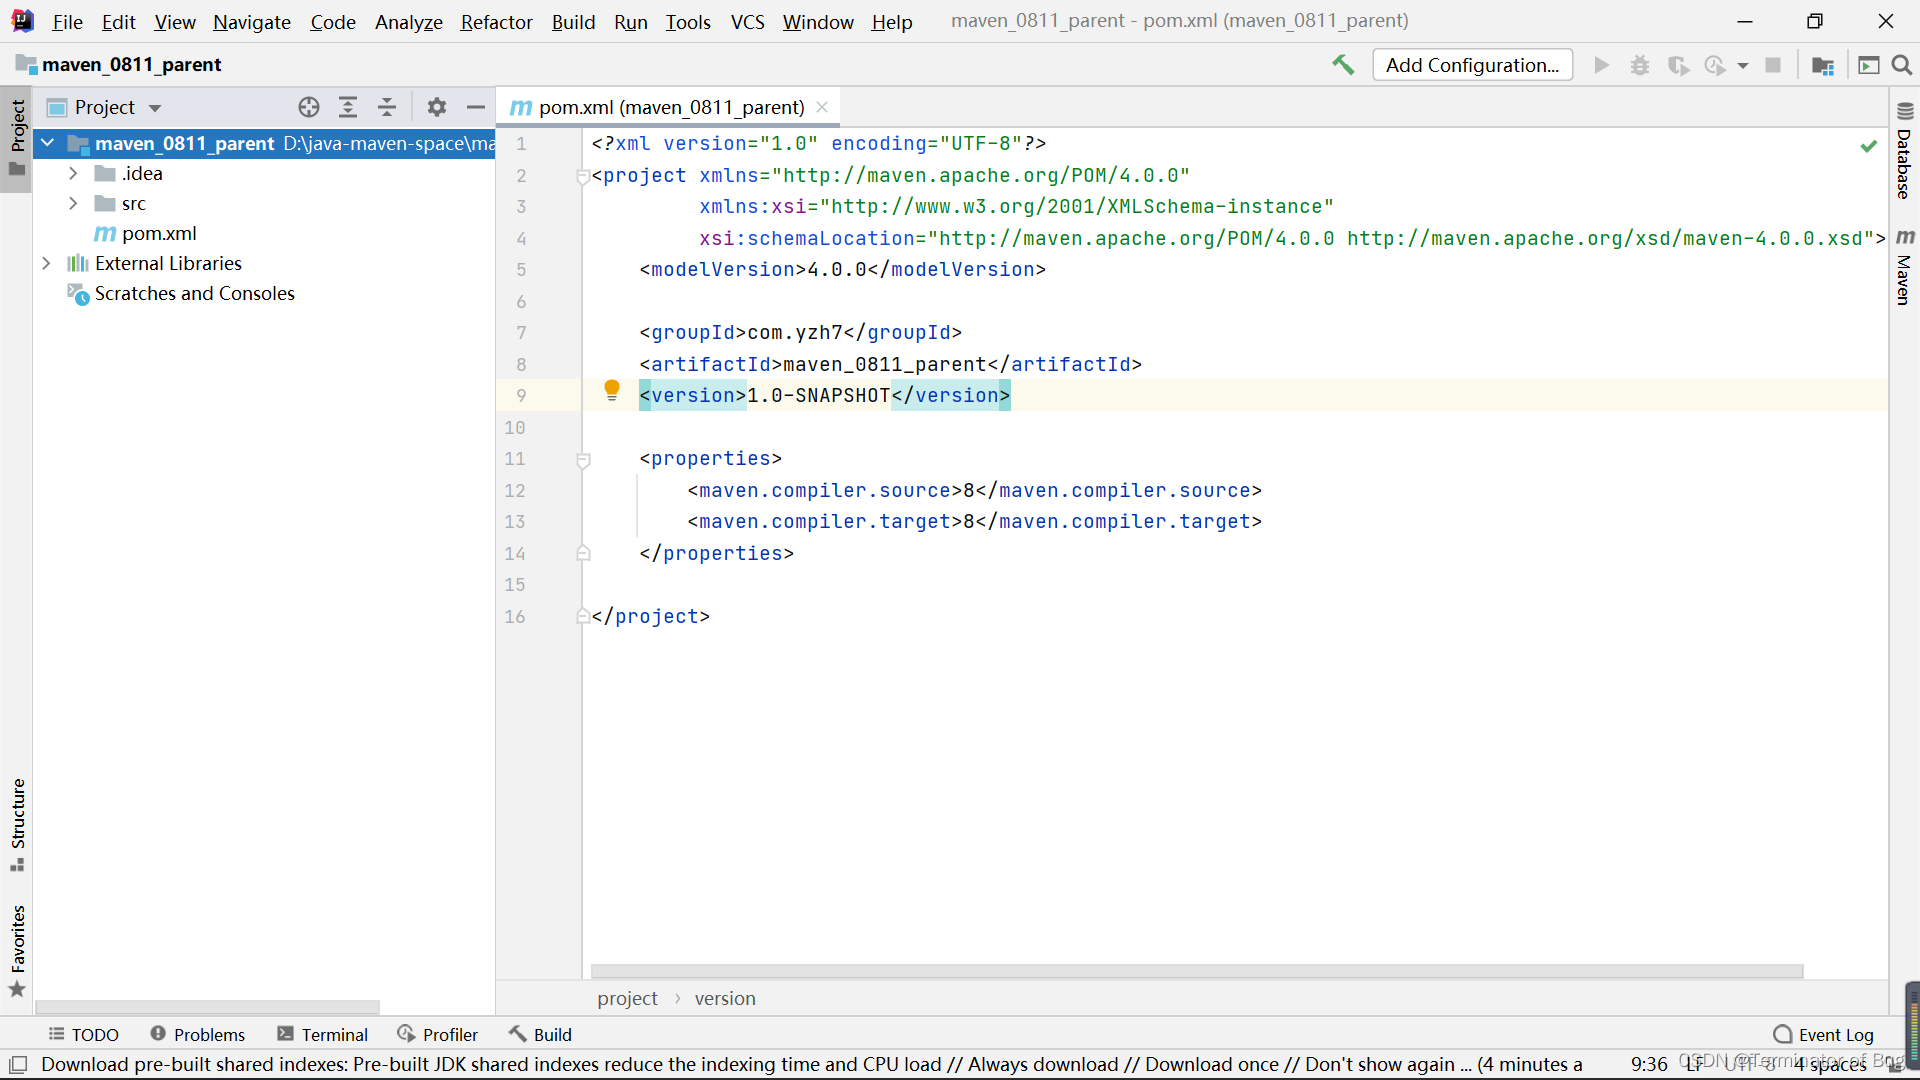Collapse the properties fold marker on line 11

point(583,460)
